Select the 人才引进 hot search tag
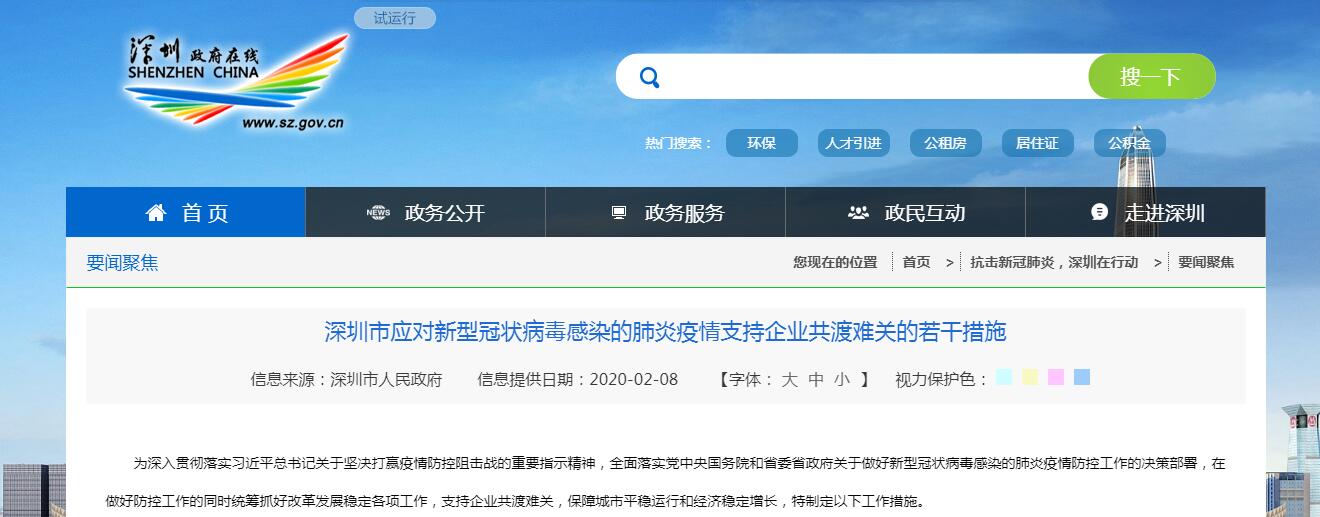The width and height of the screenshot is (1320, 517). (x=853, y=143)
